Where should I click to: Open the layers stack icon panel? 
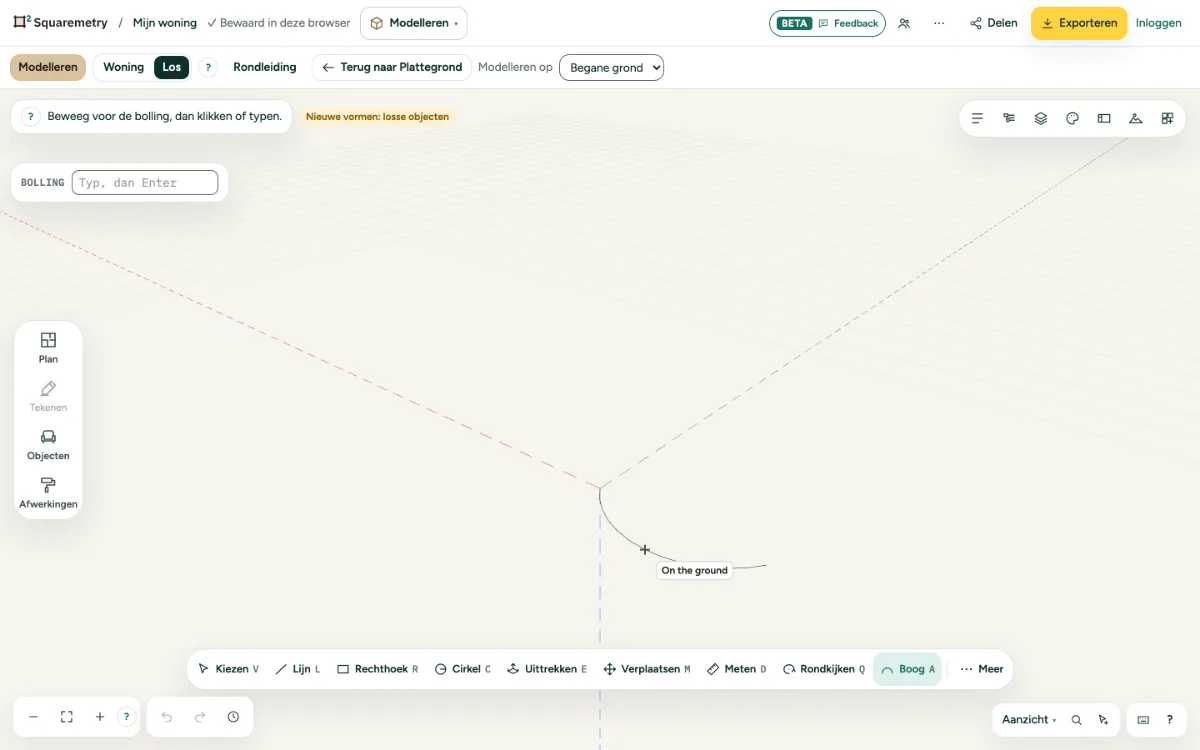click(x=1041, y=118)
